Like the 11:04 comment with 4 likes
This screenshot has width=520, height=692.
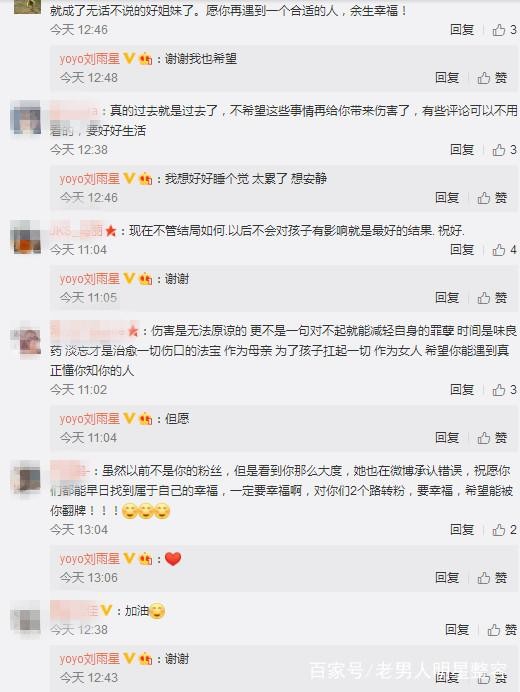504,249
